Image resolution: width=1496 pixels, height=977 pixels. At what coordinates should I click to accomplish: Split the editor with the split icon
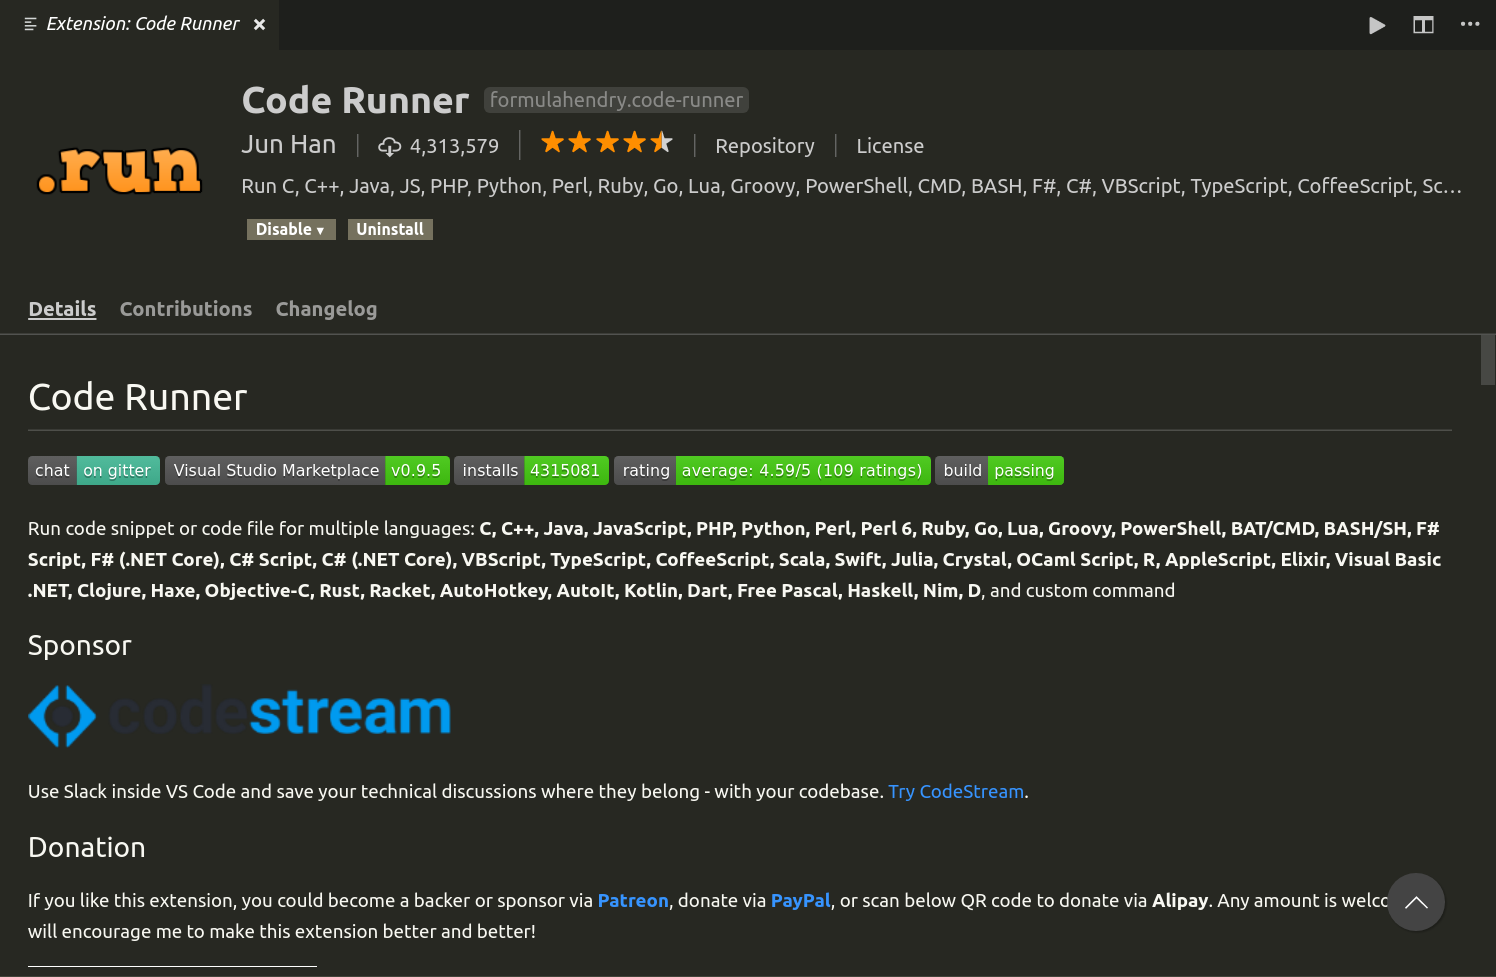[1423, 25]
